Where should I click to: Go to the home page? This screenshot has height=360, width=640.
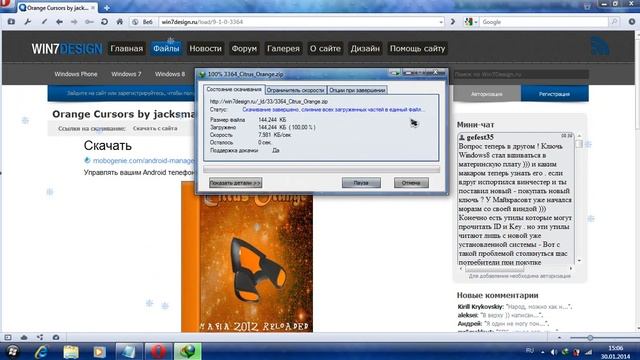(x=120, y=22)
